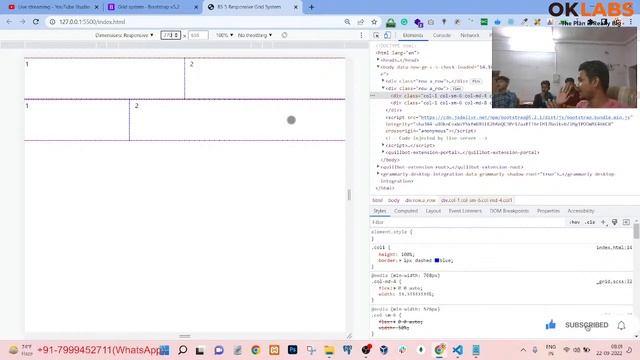Image resolution: width=640 pixels, height=360 pixels.
Task: Expand the quillbot-extension-portal node
Action: [x=383, y=152]
